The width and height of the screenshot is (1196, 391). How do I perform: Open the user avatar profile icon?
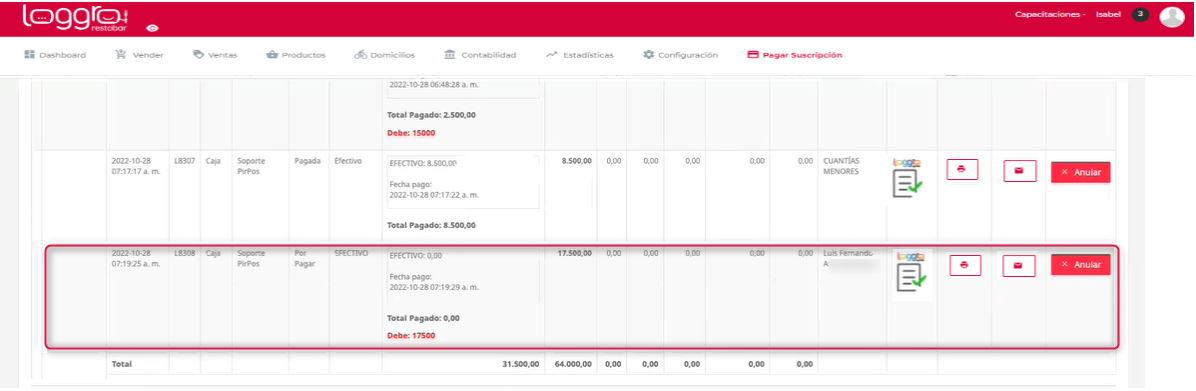pos(1172,16)
